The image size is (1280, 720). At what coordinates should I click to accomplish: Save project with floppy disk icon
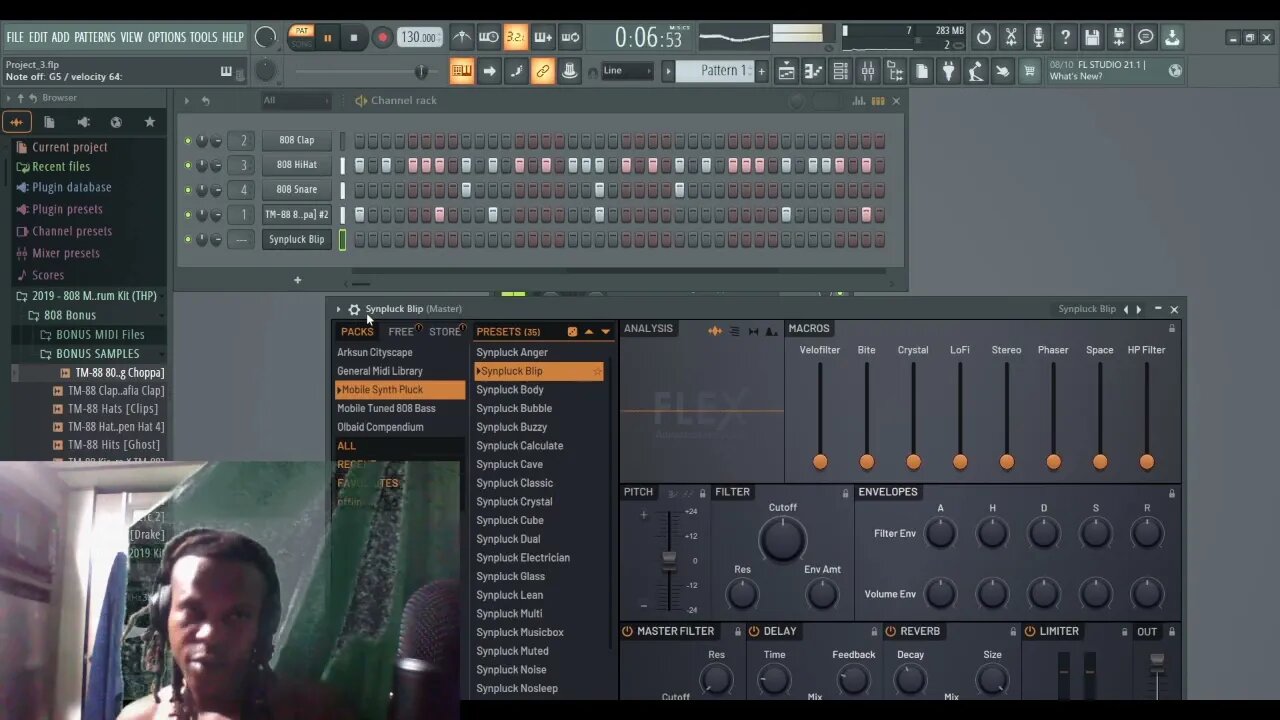click(x=1092, y=38)
